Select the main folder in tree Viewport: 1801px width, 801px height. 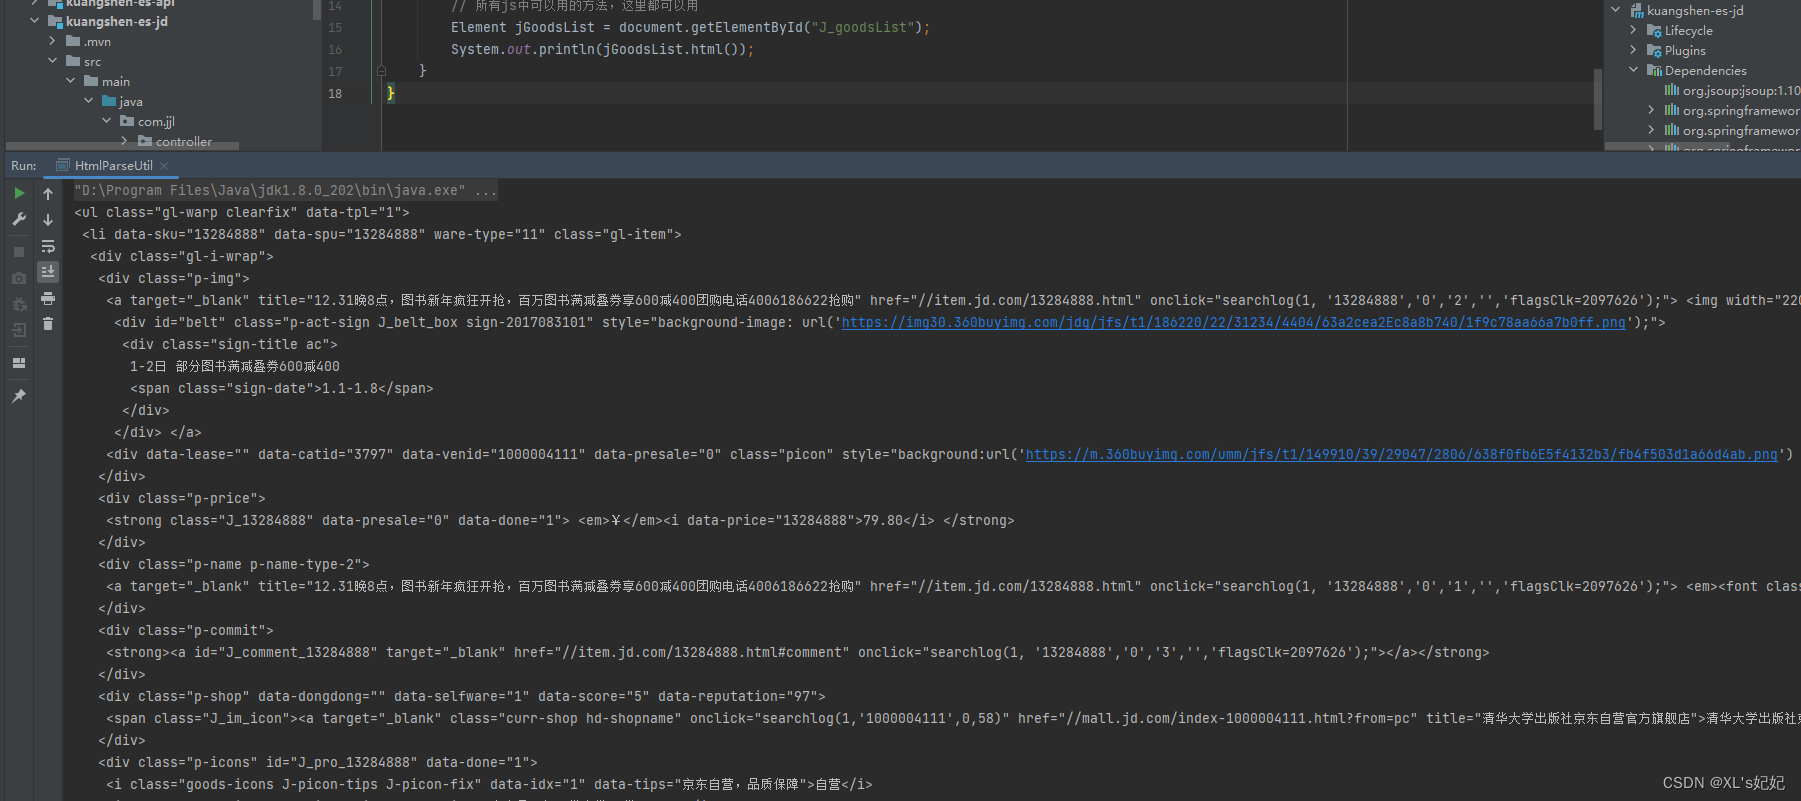click(116, 82)
